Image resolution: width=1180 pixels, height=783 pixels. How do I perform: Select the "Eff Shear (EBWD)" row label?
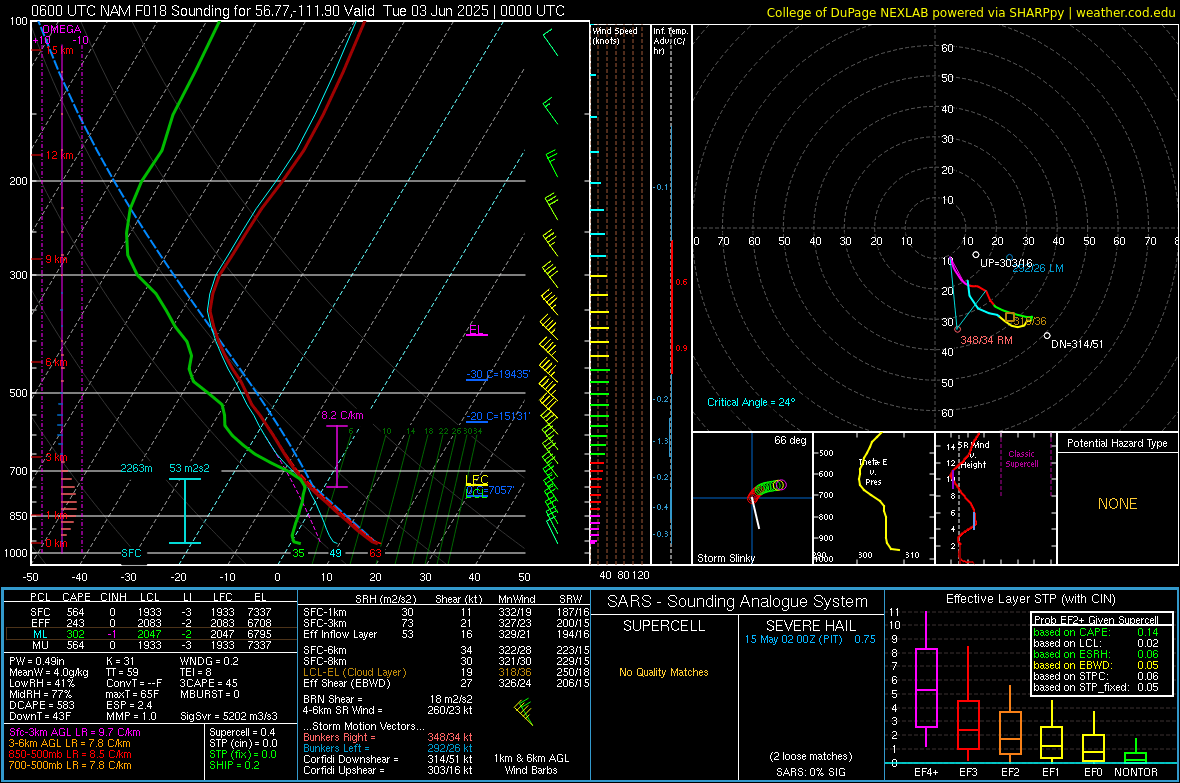pyautogui.click(x=347, y=684)
